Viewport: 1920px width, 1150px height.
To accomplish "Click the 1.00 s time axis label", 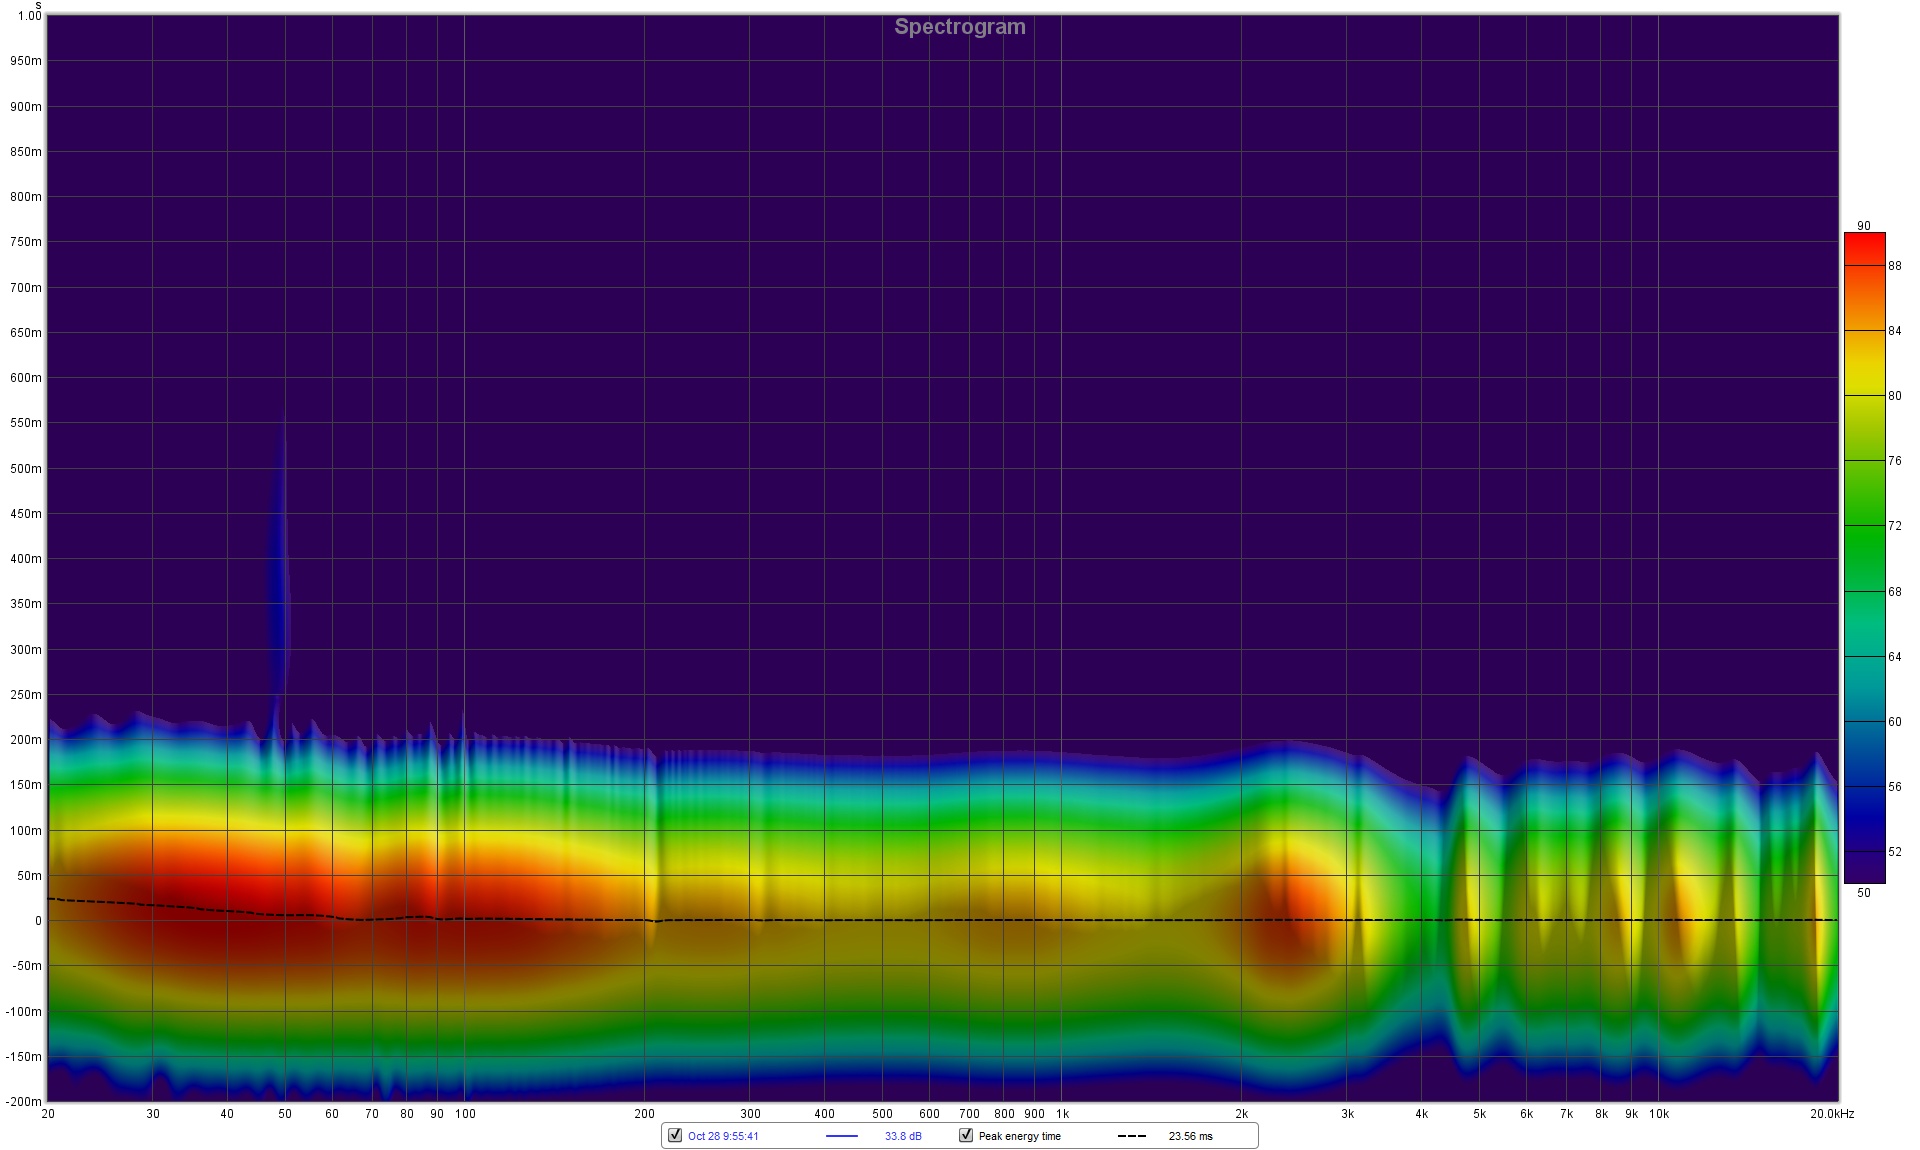I will coord(30,16).
